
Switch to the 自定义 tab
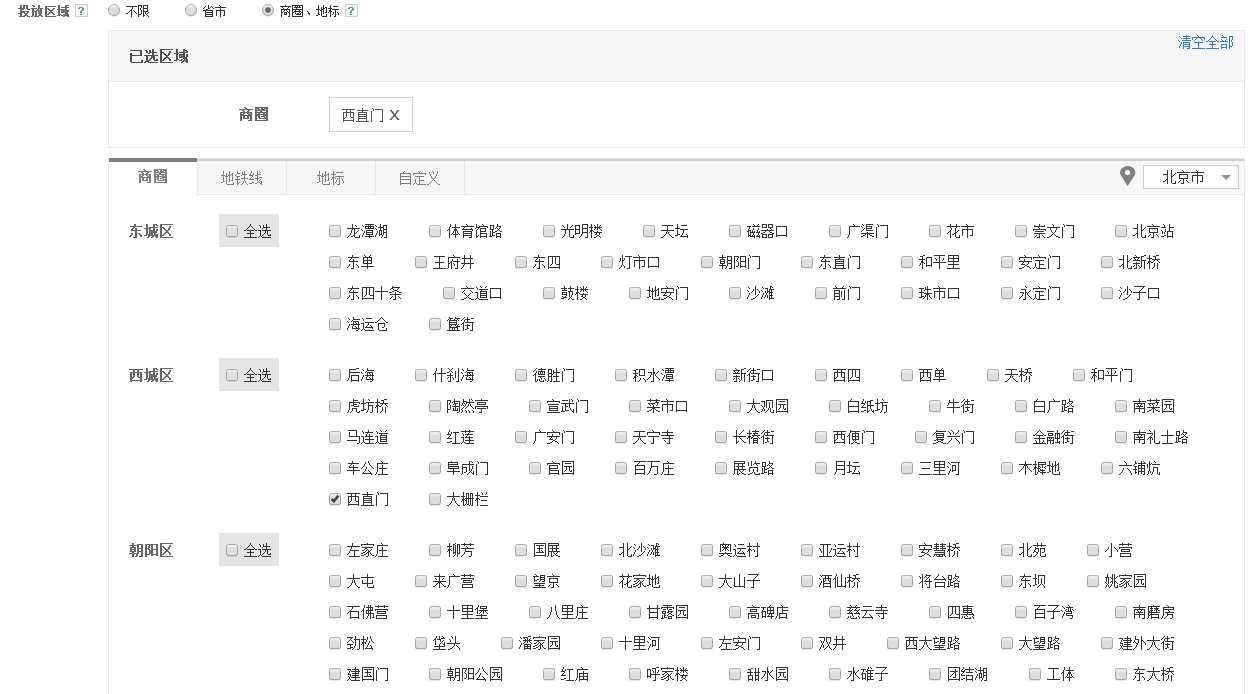pos(420,178)
